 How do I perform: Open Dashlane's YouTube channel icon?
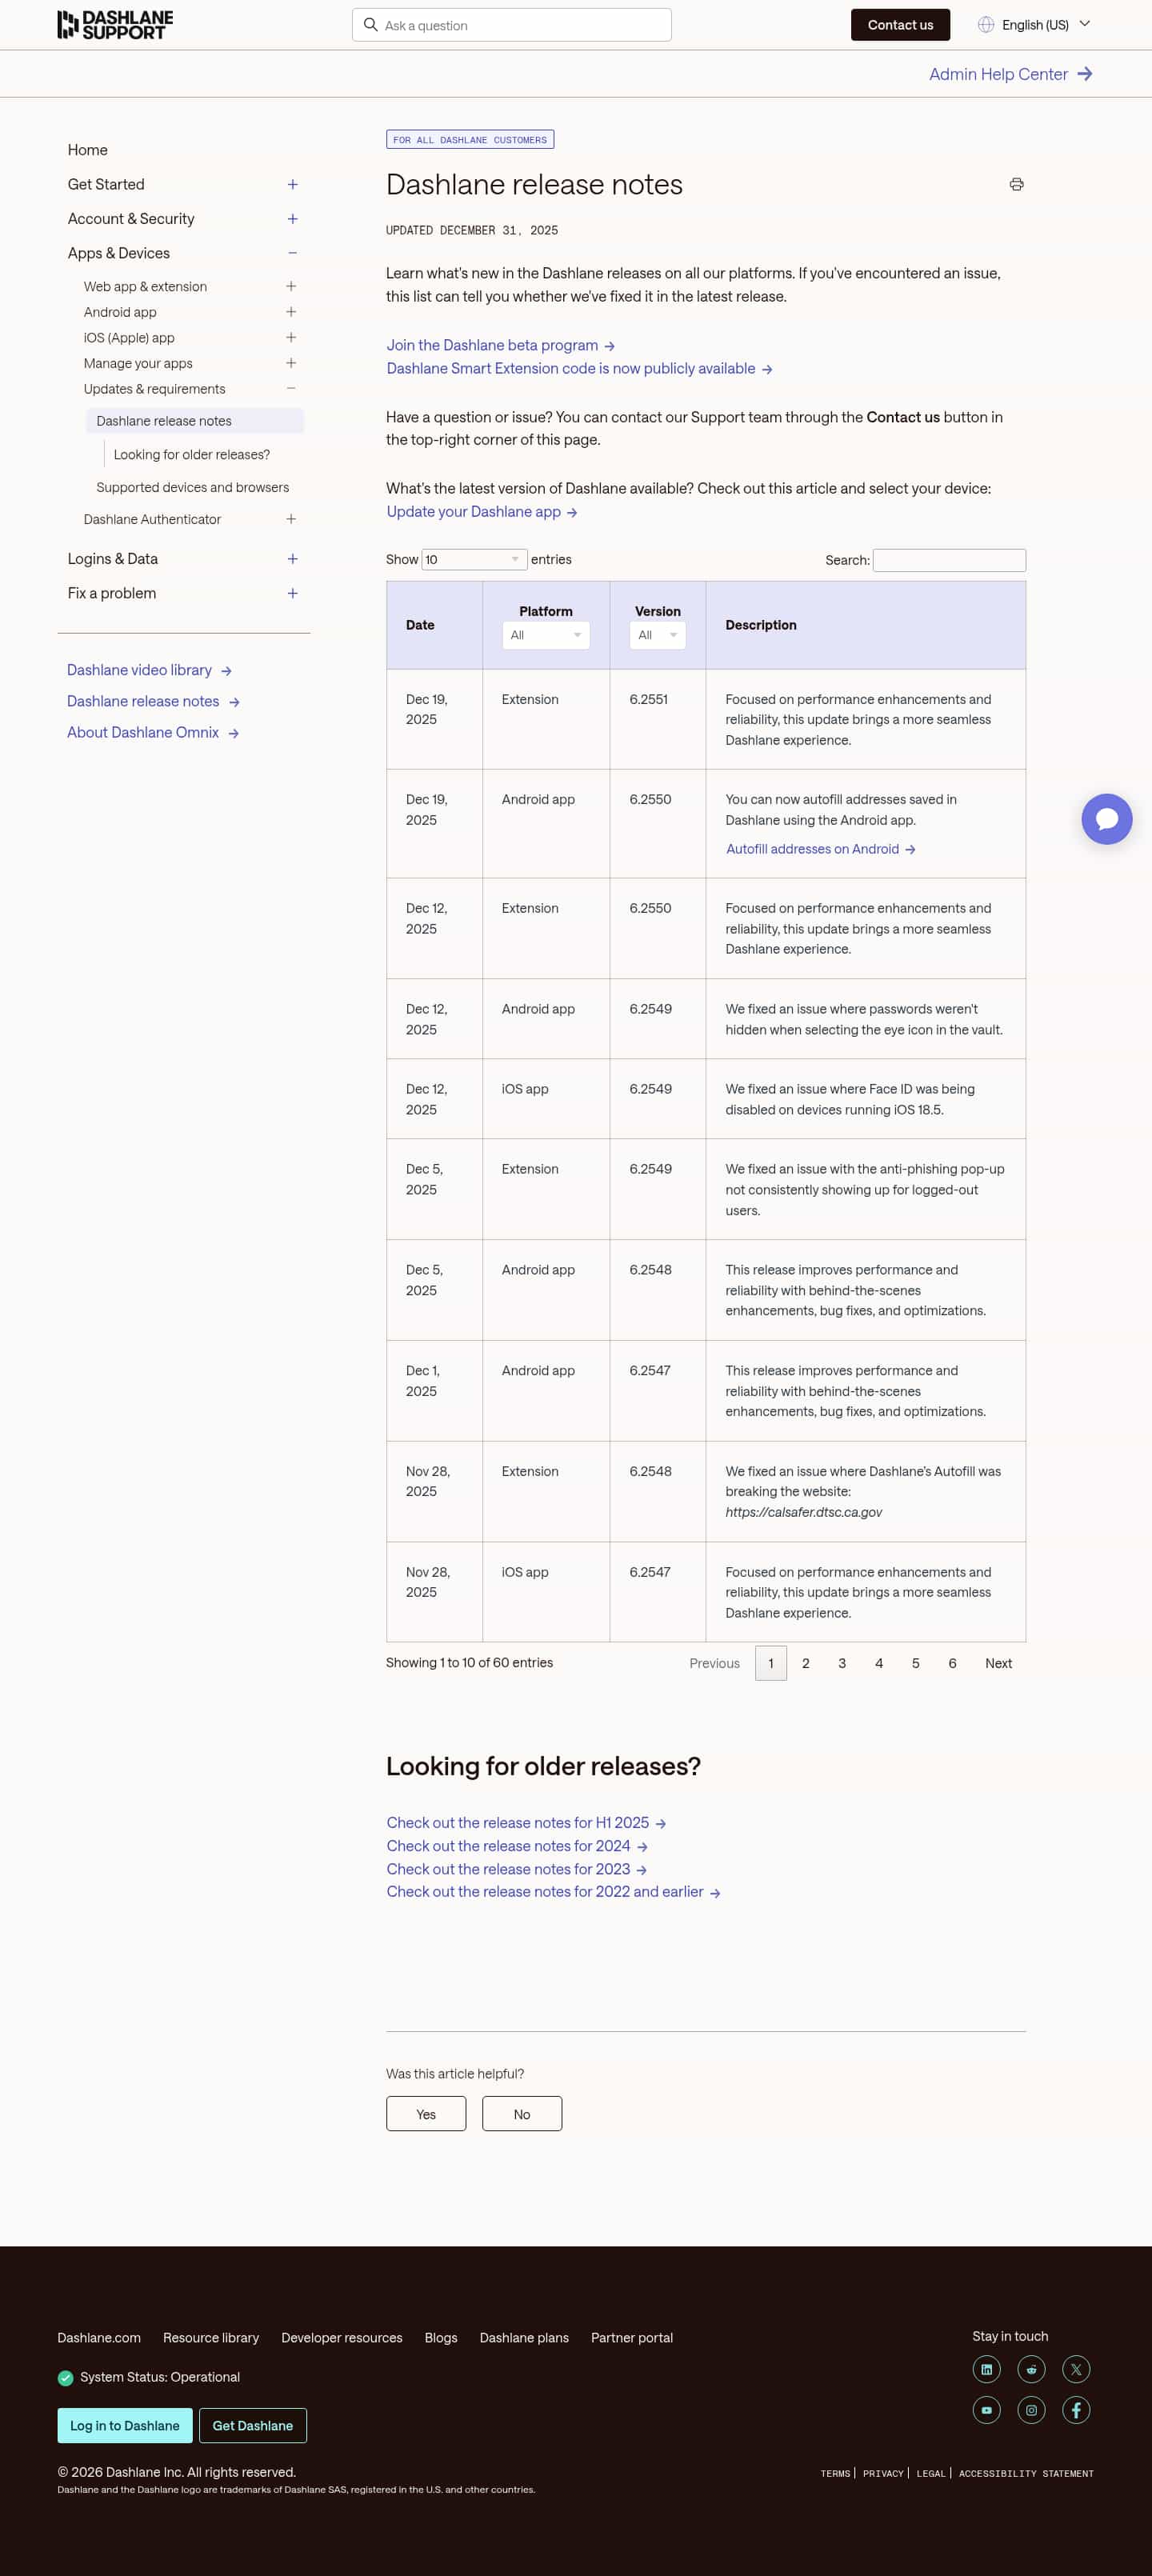pyautogui.click(x=986, y=2410)
